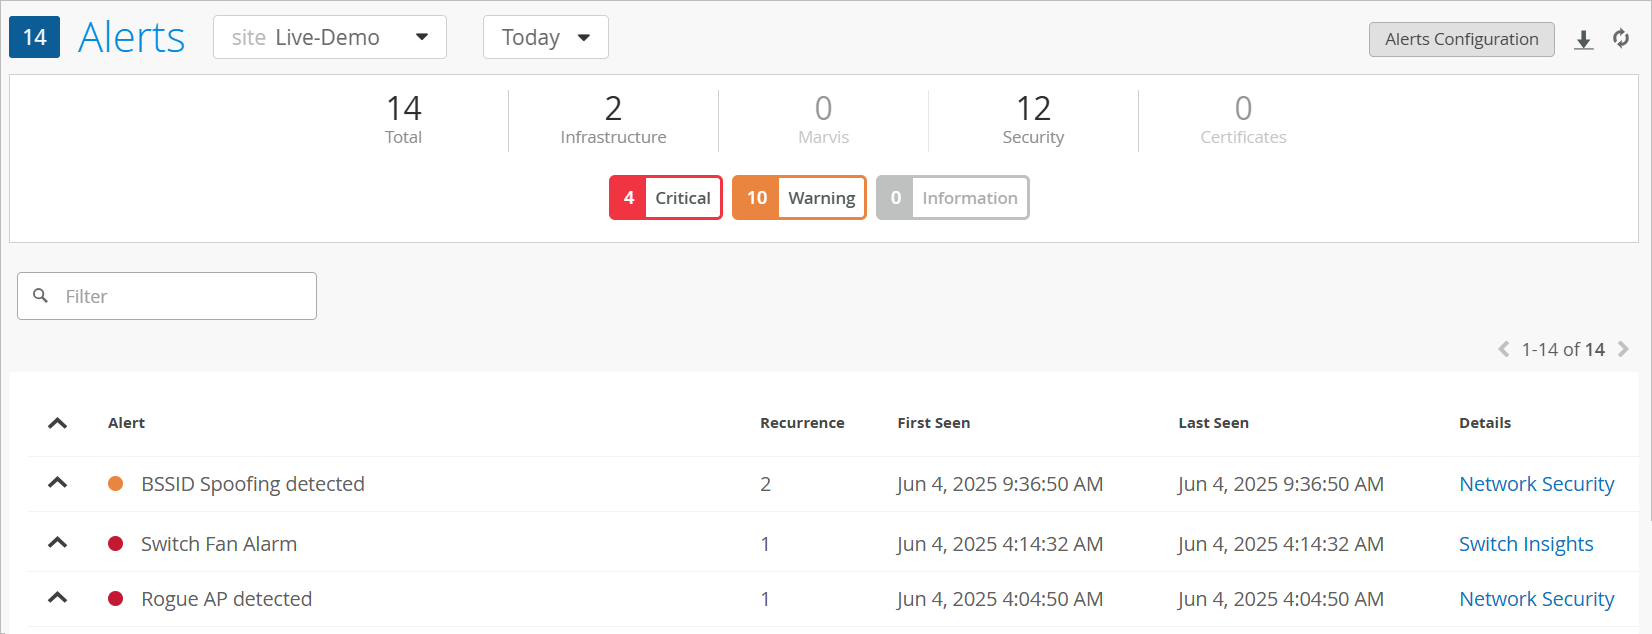Screen dimensions: 1652x634
Task: Click the refresh alerts icon
Action: pyautogui.click(x=1621, y=38)
